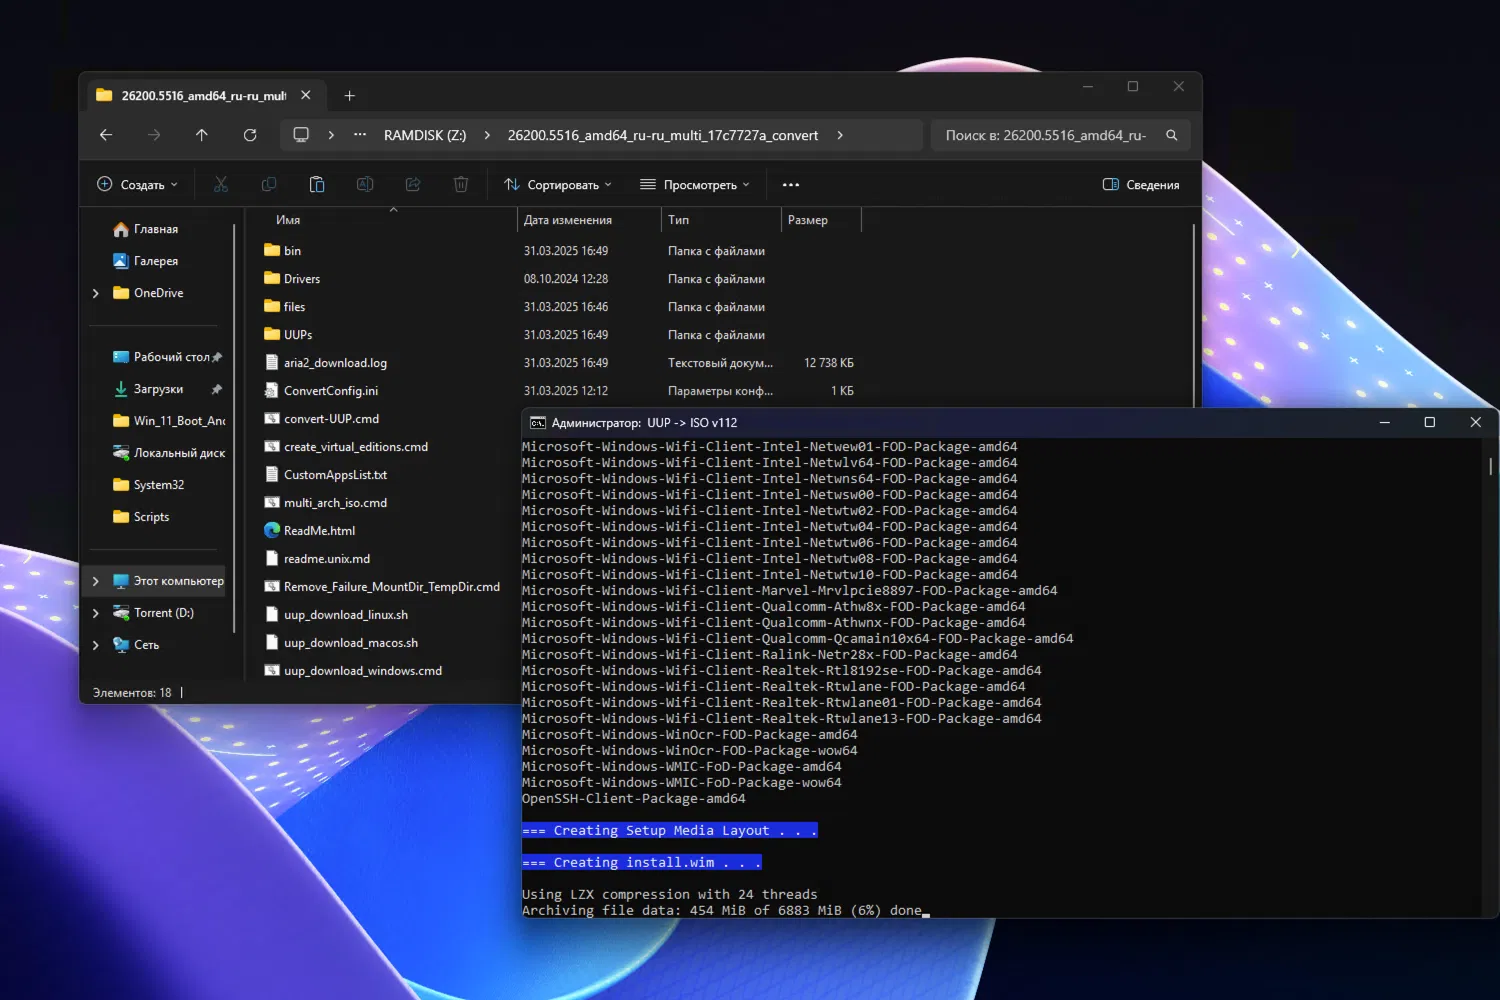Open the See more three-dots menu
1500x1000 pixels.
coord(791,185)
